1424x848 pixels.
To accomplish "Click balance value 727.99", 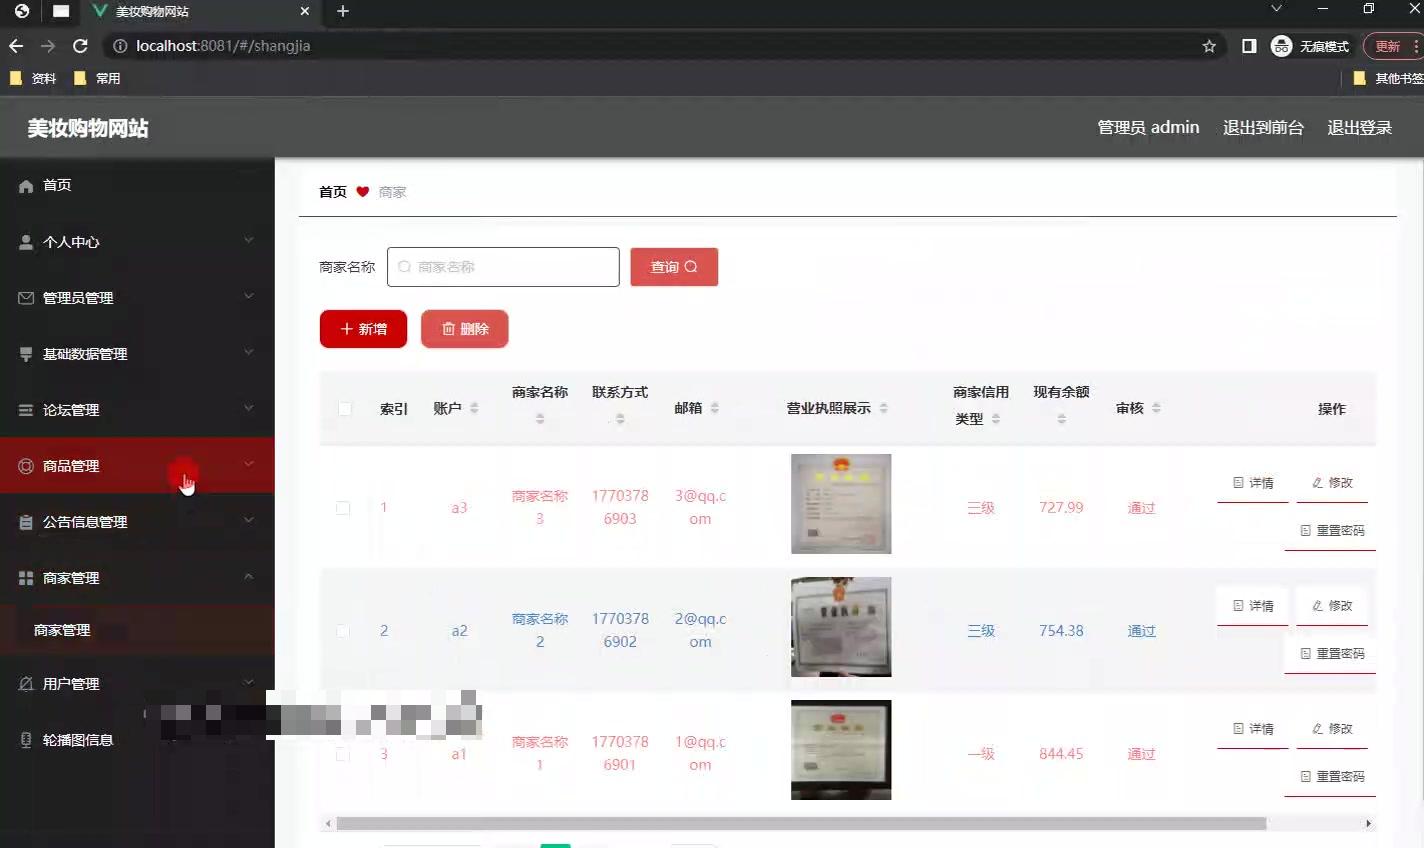I will pyautogui.click(x=1061, y=508).
